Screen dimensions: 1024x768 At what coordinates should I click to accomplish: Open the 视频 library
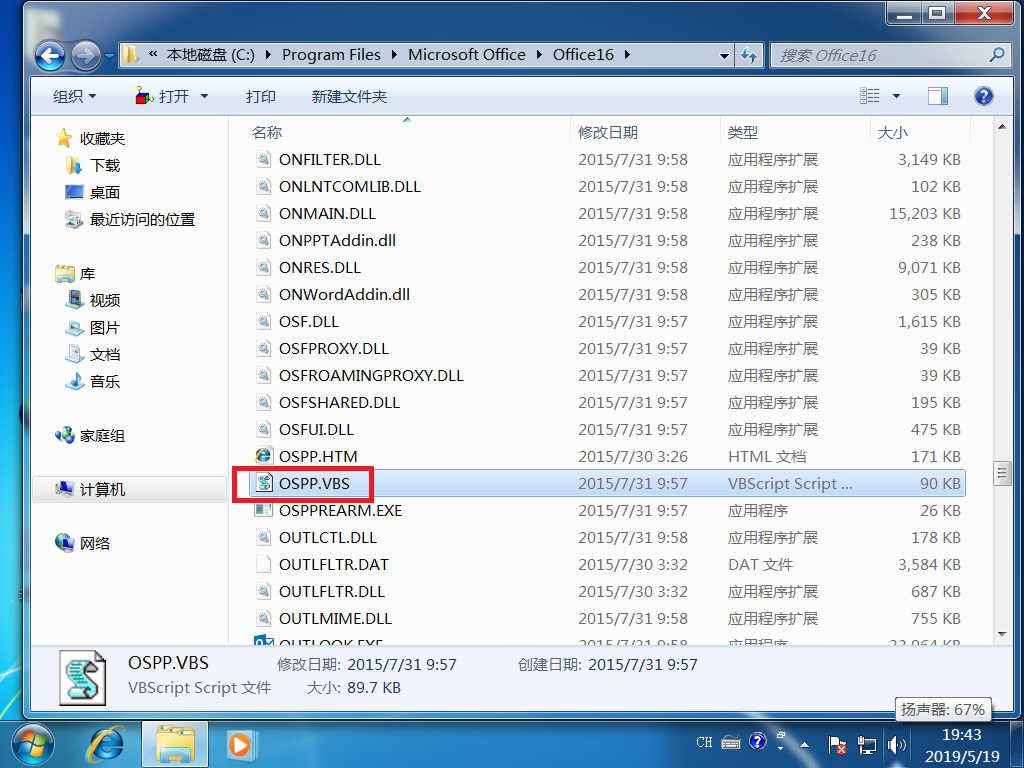click(x=104, y=300)
